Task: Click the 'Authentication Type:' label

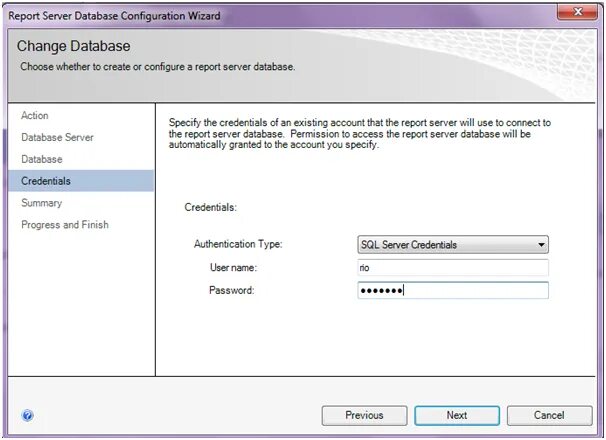Action: pos(238,244)
